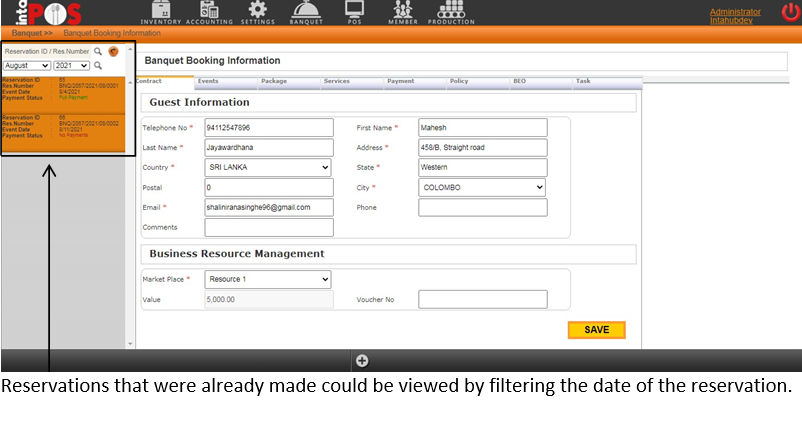Click the plus icon in bottom bar

[x=362, y=361]
